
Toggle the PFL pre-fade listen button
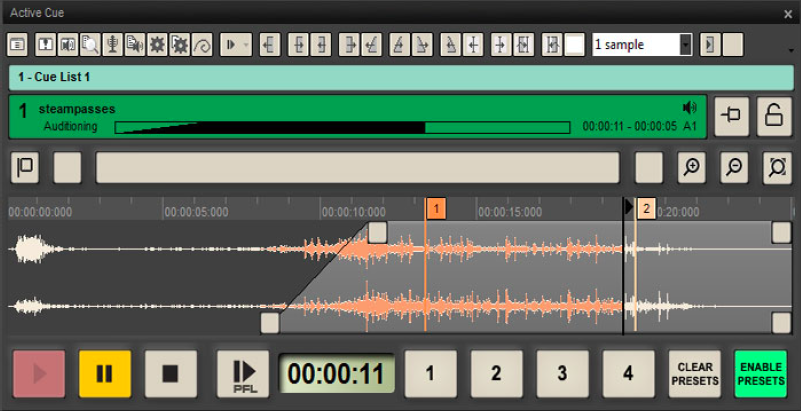[x=243, y=374]
